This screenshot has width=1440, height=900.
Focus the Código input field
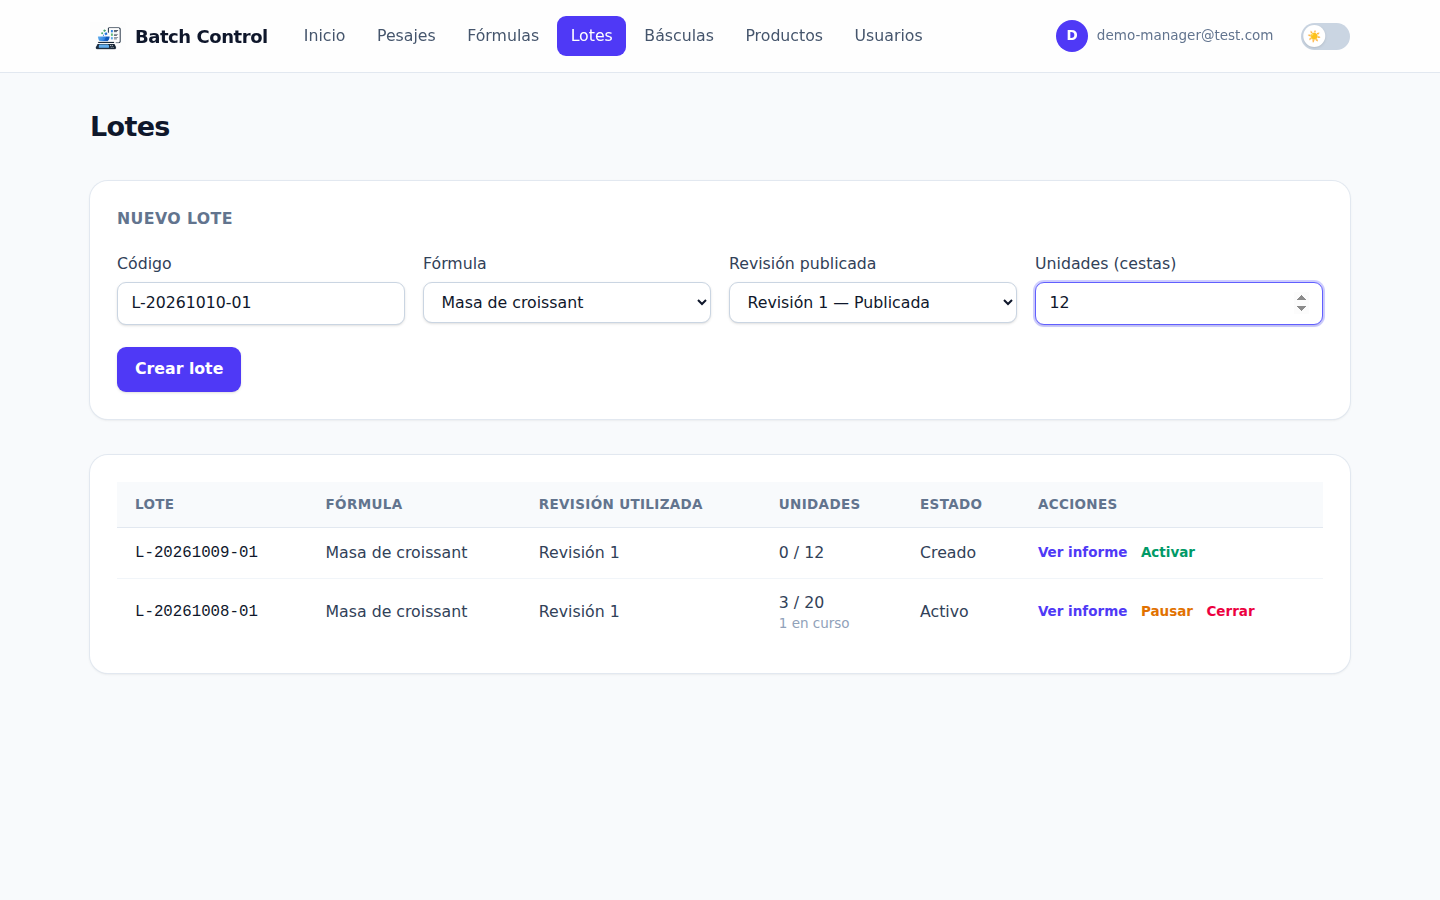pos(261,303)
